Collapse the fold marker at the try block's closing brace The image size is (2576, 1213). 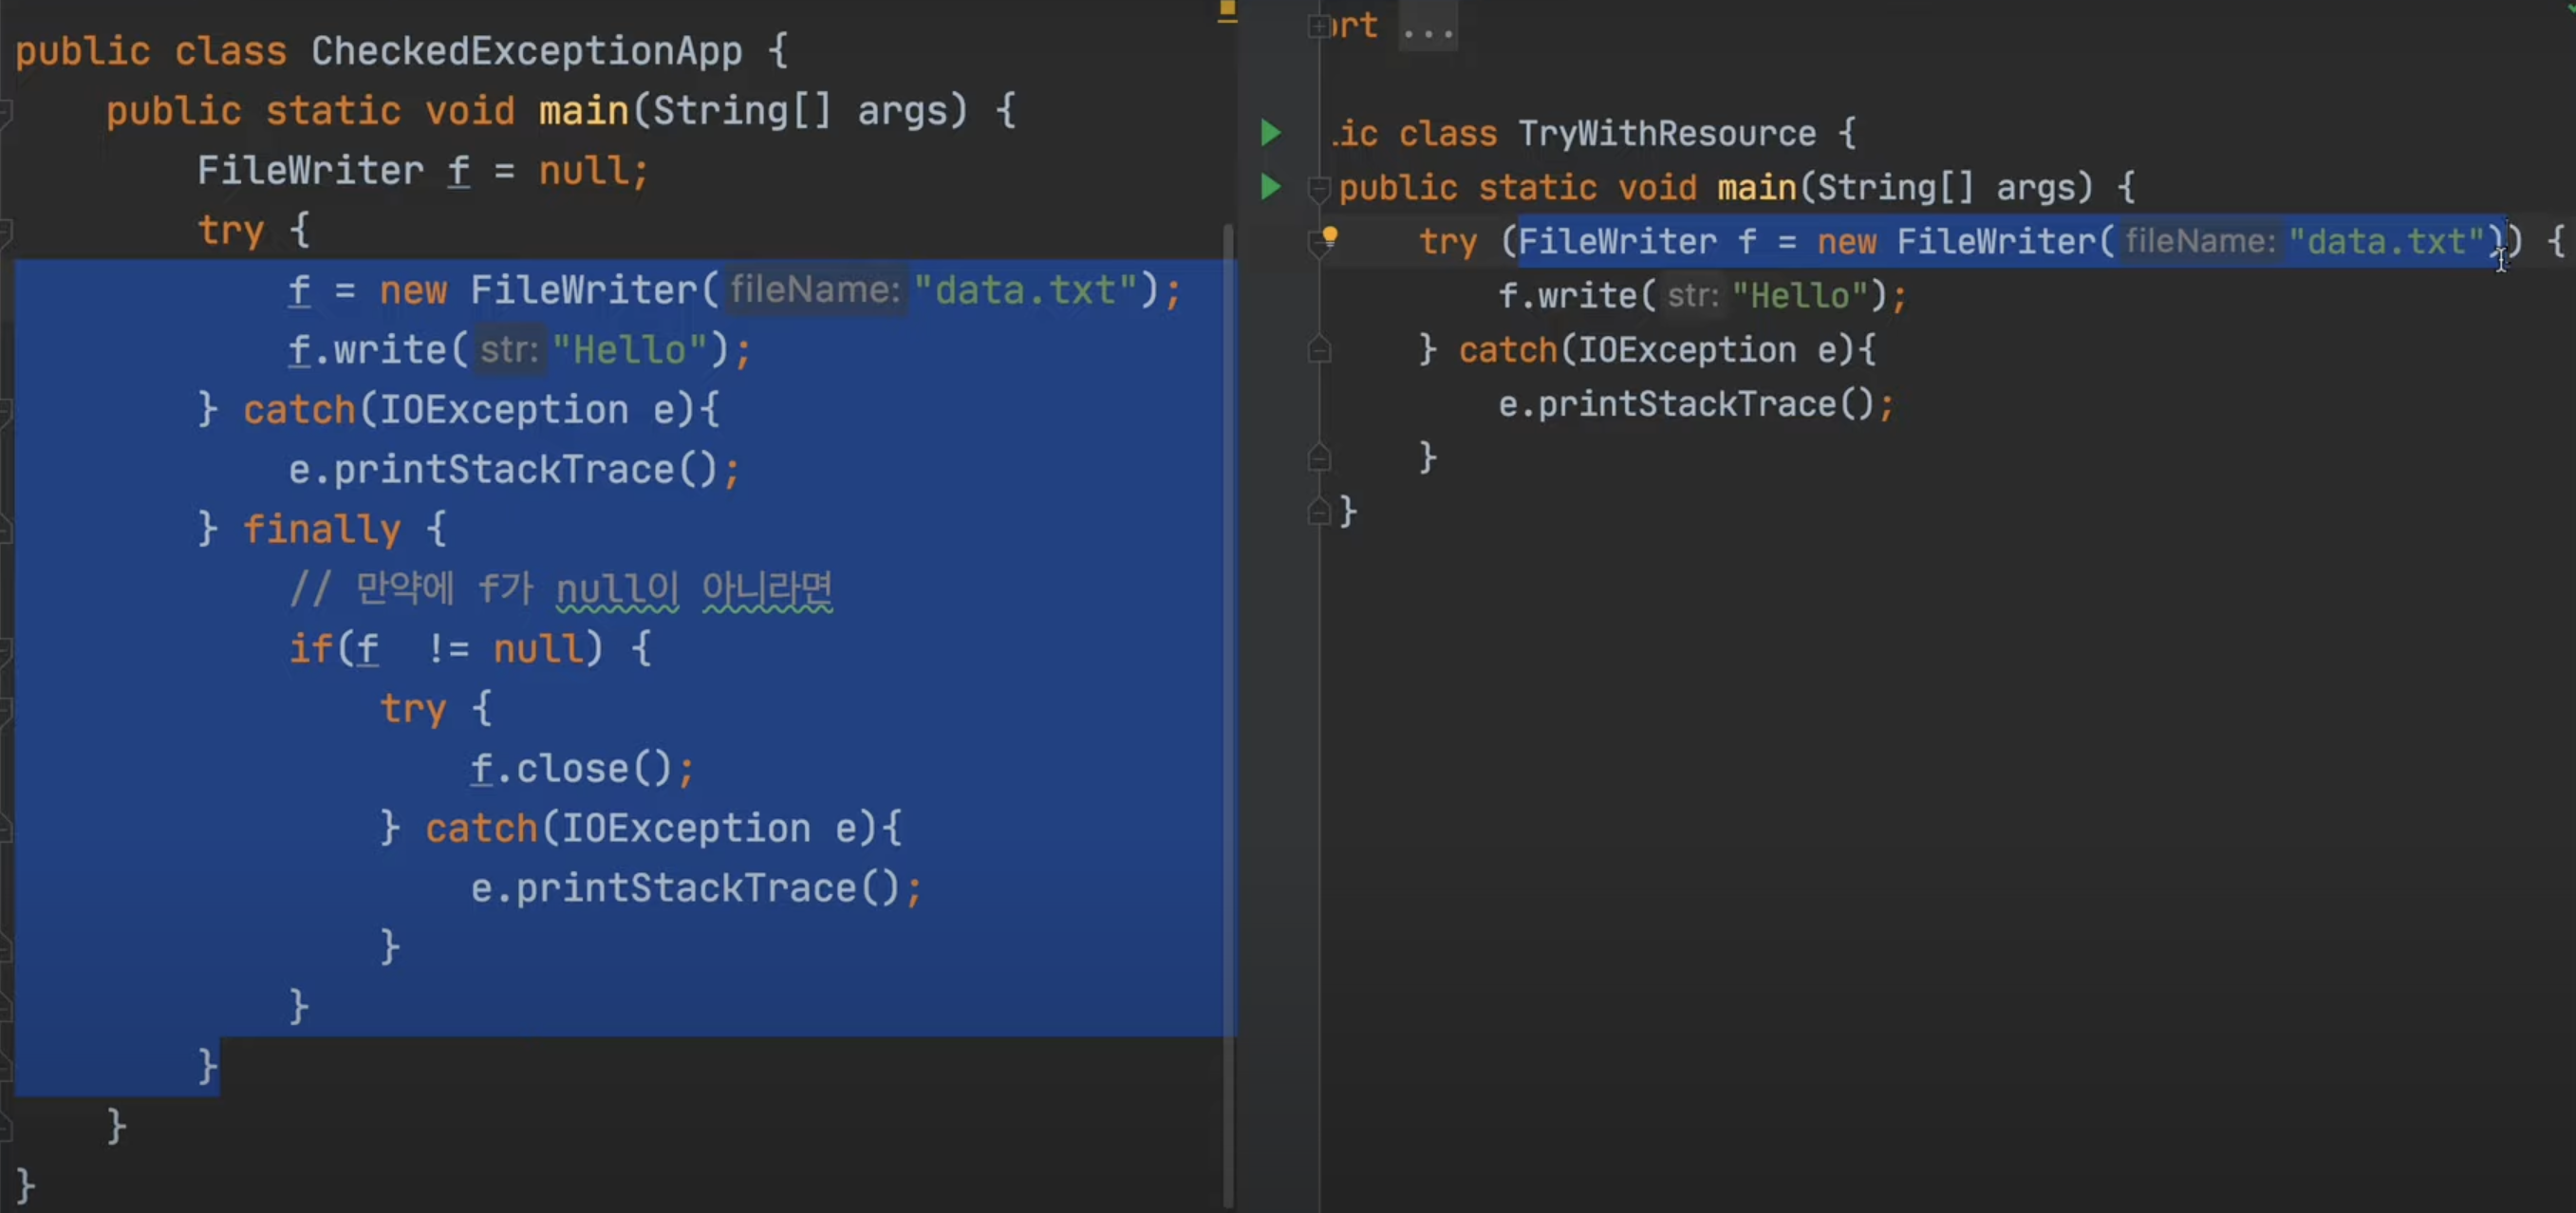1319,458
